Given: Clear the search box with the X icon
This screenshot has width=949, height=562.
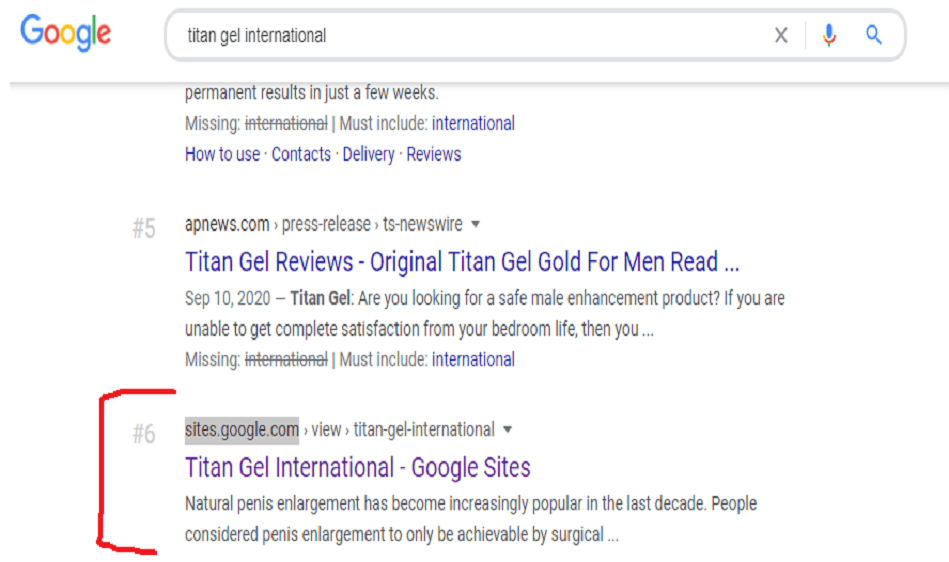Looking at the screenshot, I should point(781,36).
